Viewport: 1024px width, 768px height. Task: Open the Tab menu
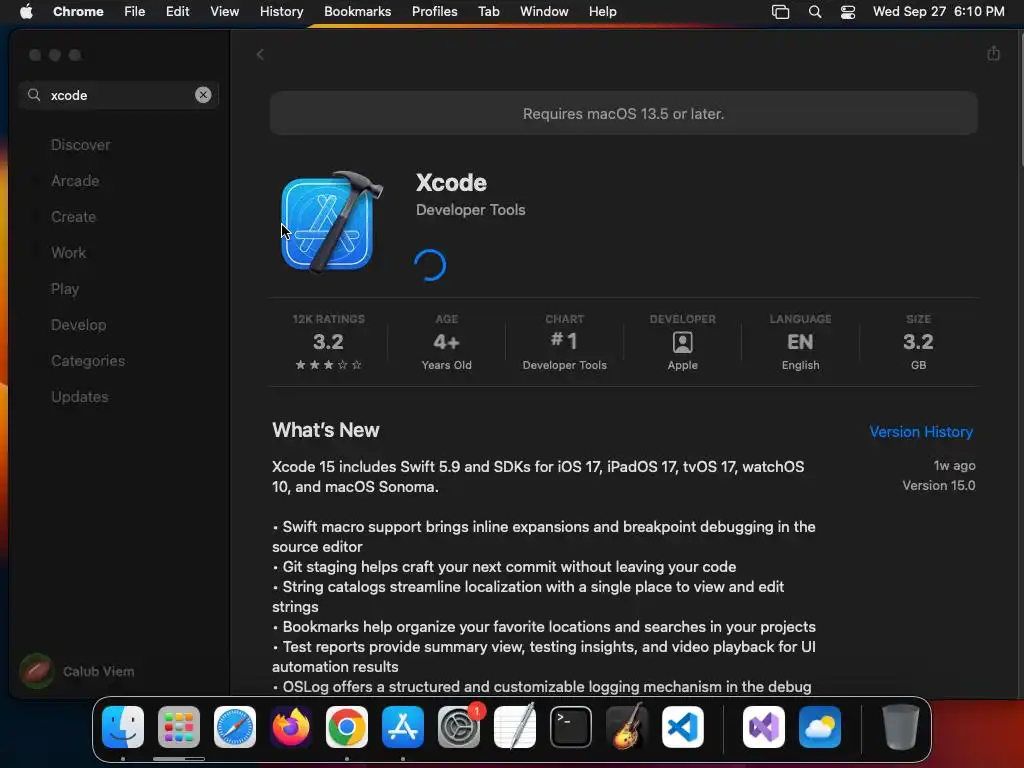[488, 12]
